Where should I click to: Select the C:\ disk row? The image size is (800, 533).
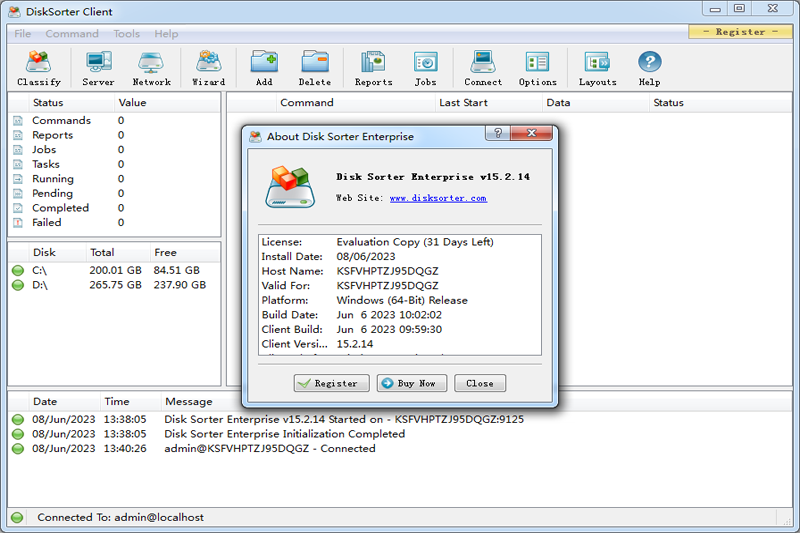pyautogui.click(x=40, y=270)
